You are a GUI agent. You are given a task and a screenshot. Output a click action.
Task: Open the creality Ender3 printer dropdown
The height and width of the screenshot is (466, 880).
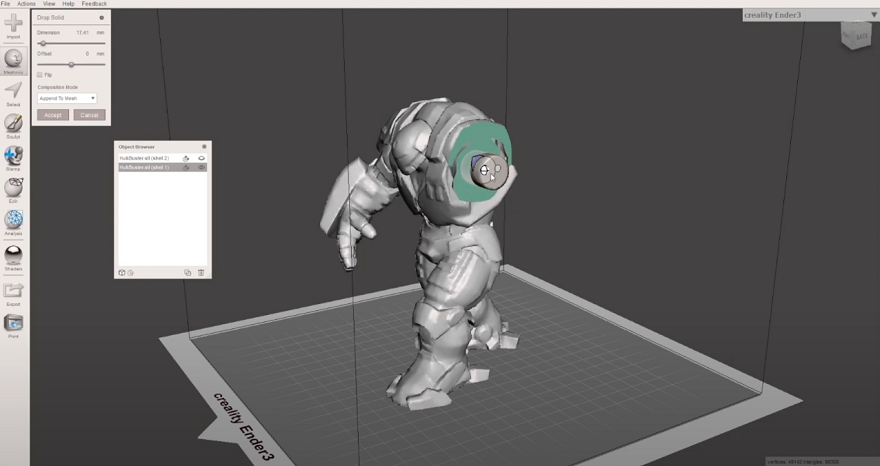click(x=810, y=15)
